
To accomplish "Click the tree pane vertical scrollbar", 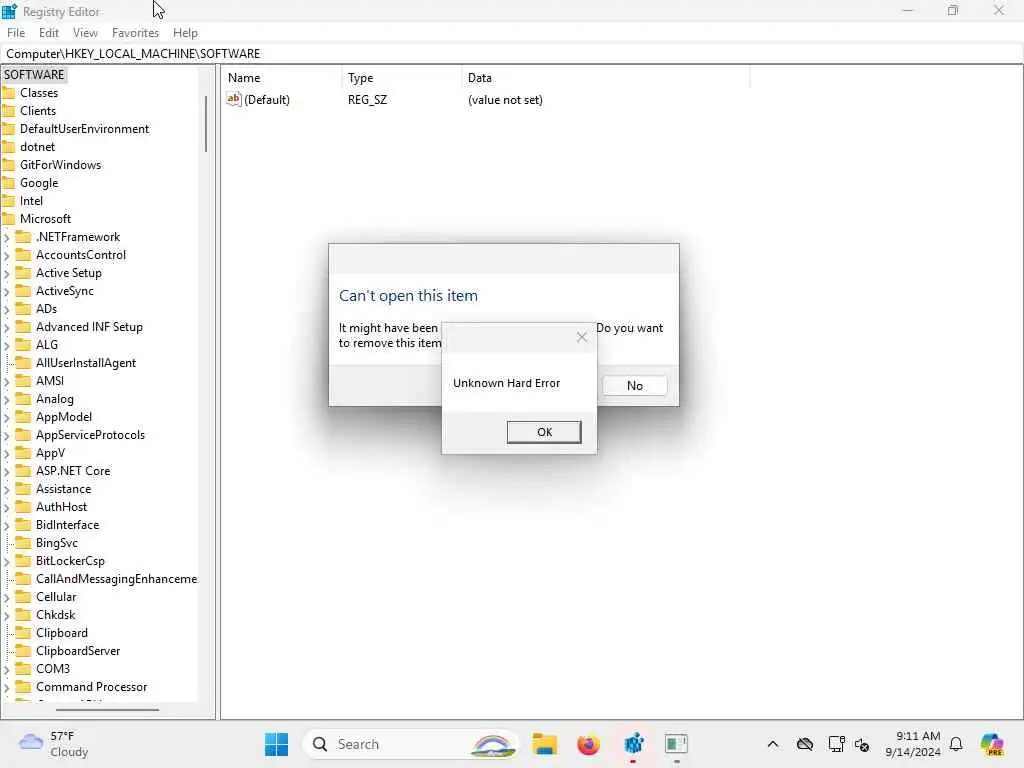I will click(x=206, y=124).
